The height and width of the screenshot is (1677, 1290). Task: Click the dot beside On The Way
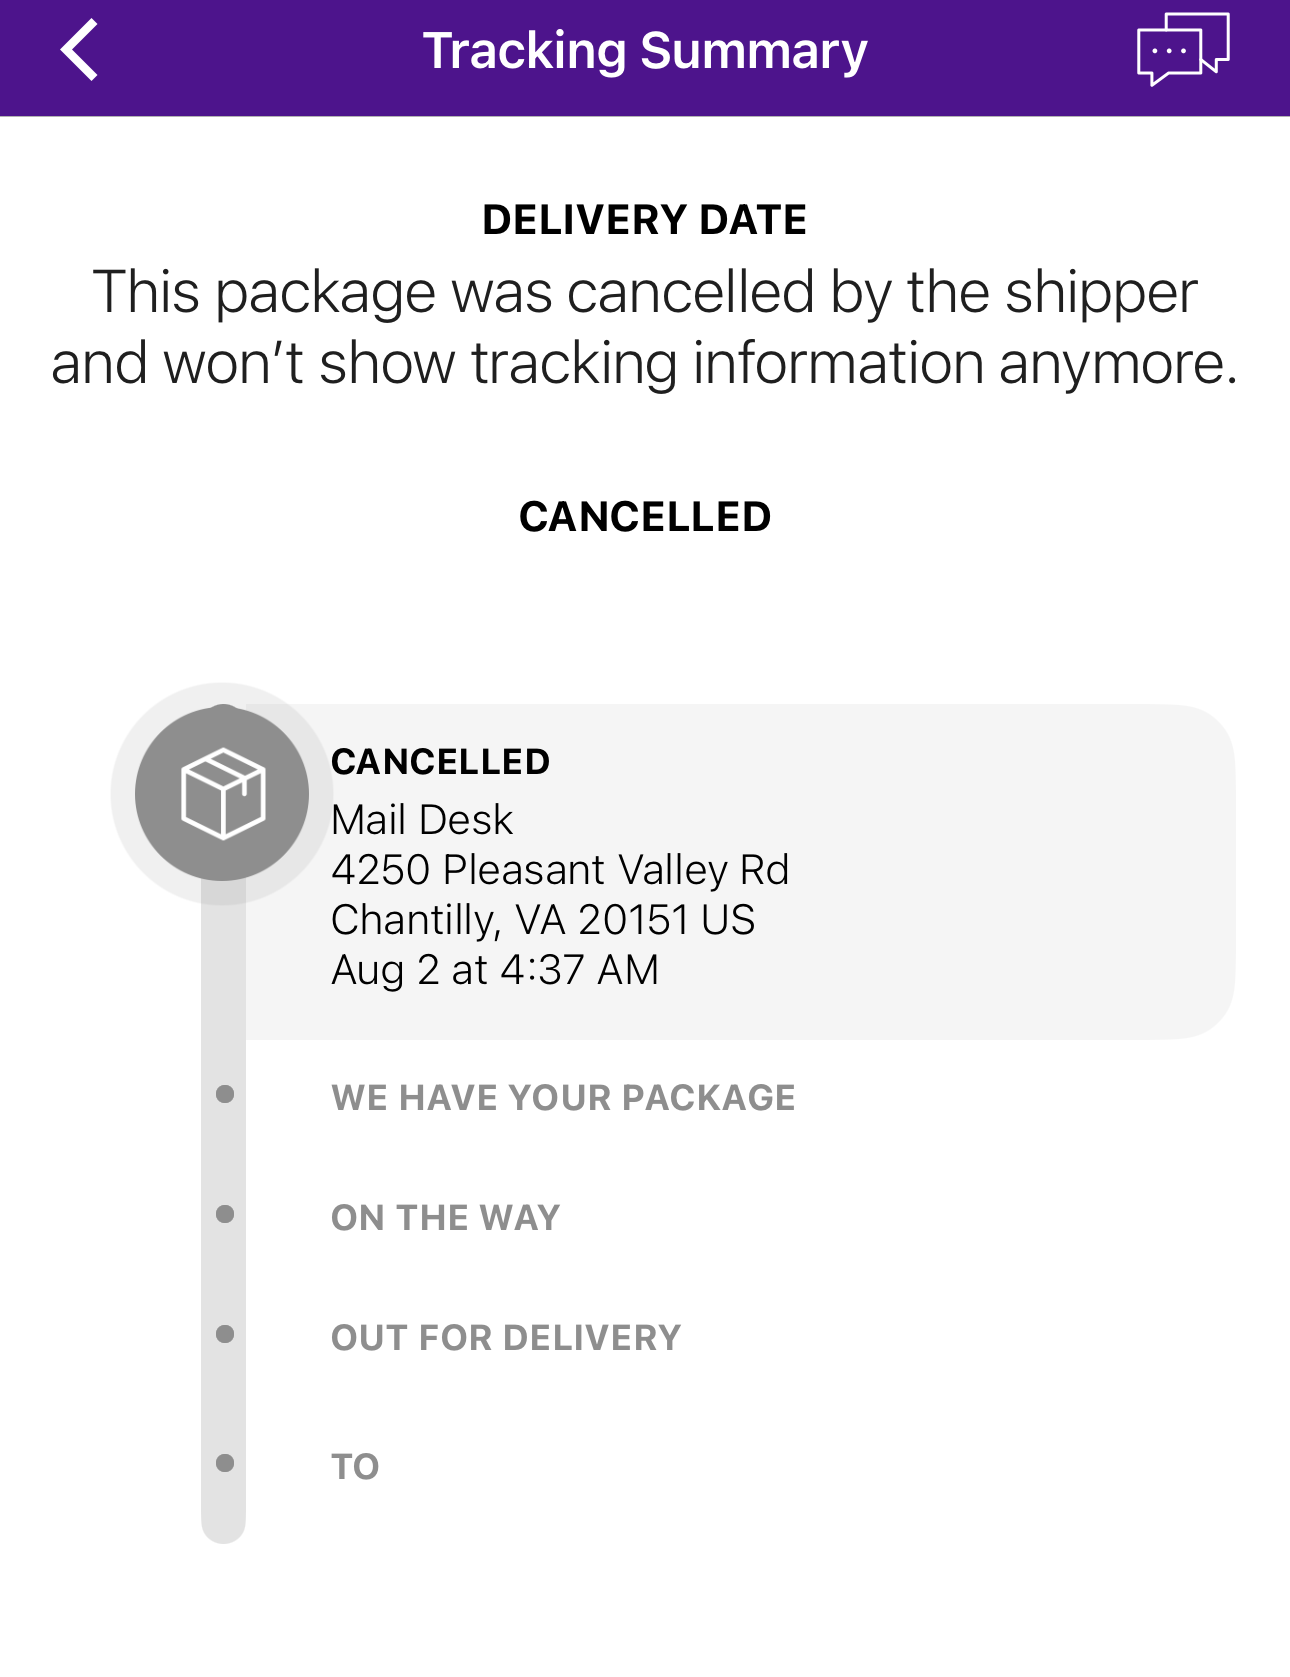coord(225,1214)
